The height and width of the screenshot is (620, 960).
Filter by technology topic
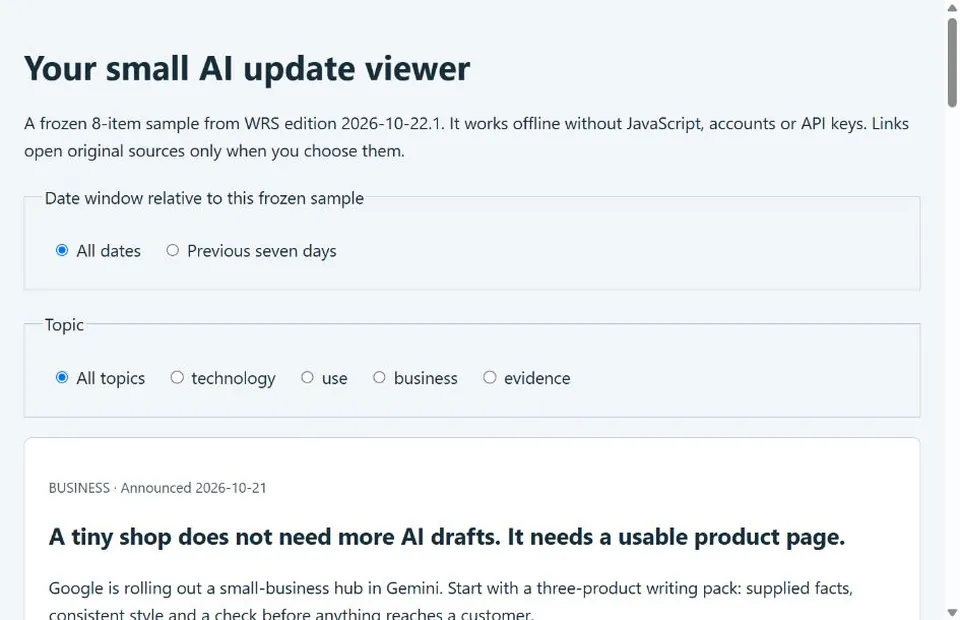click(177, 378)
